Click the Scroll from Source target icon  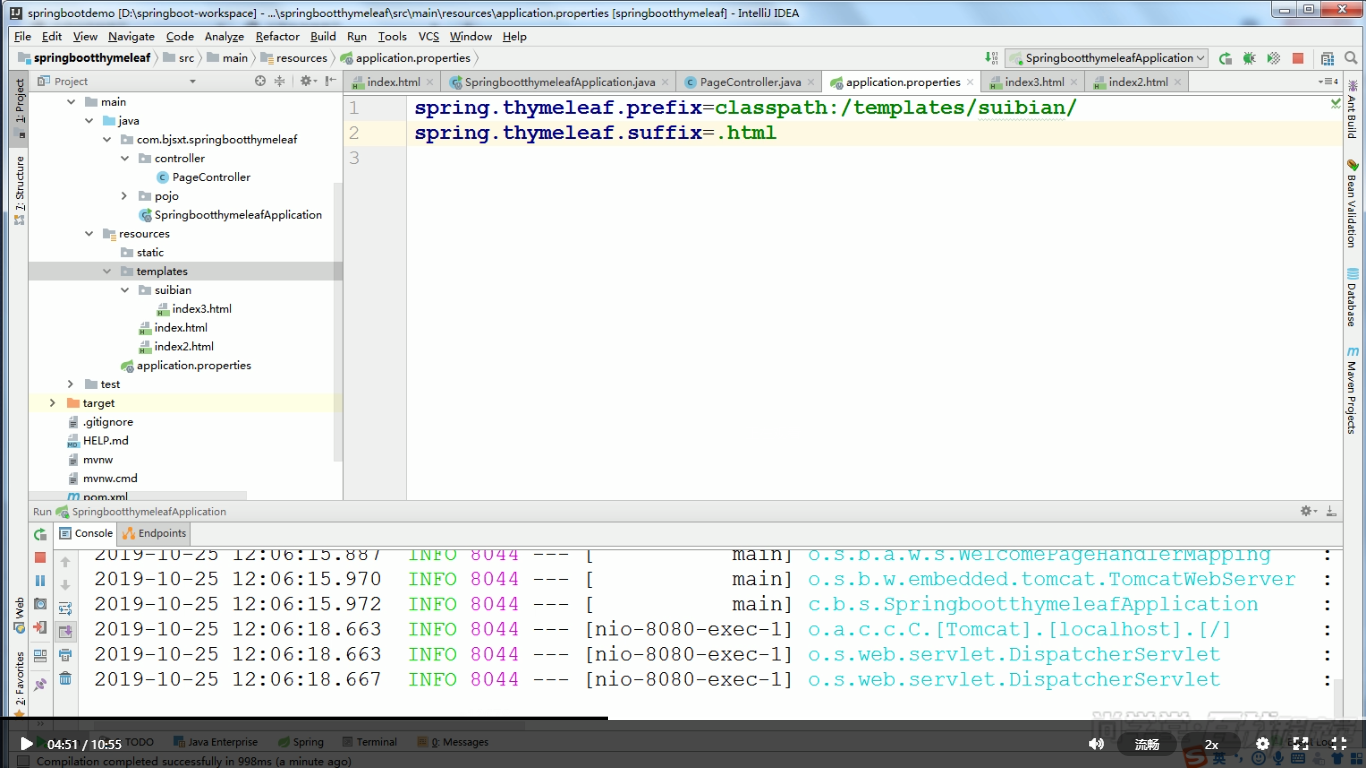pyautogui.click(x=260, y=81)
